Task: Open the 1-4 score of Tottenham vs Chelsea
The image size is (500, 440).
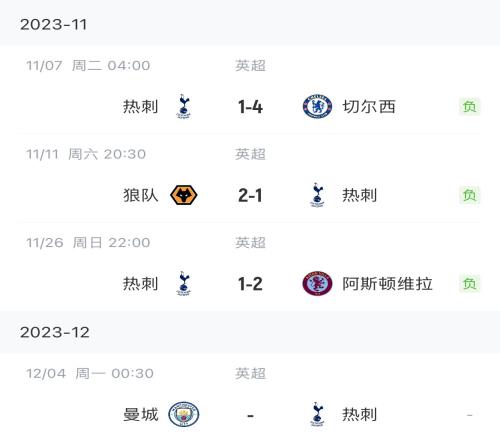Action: 250,107
